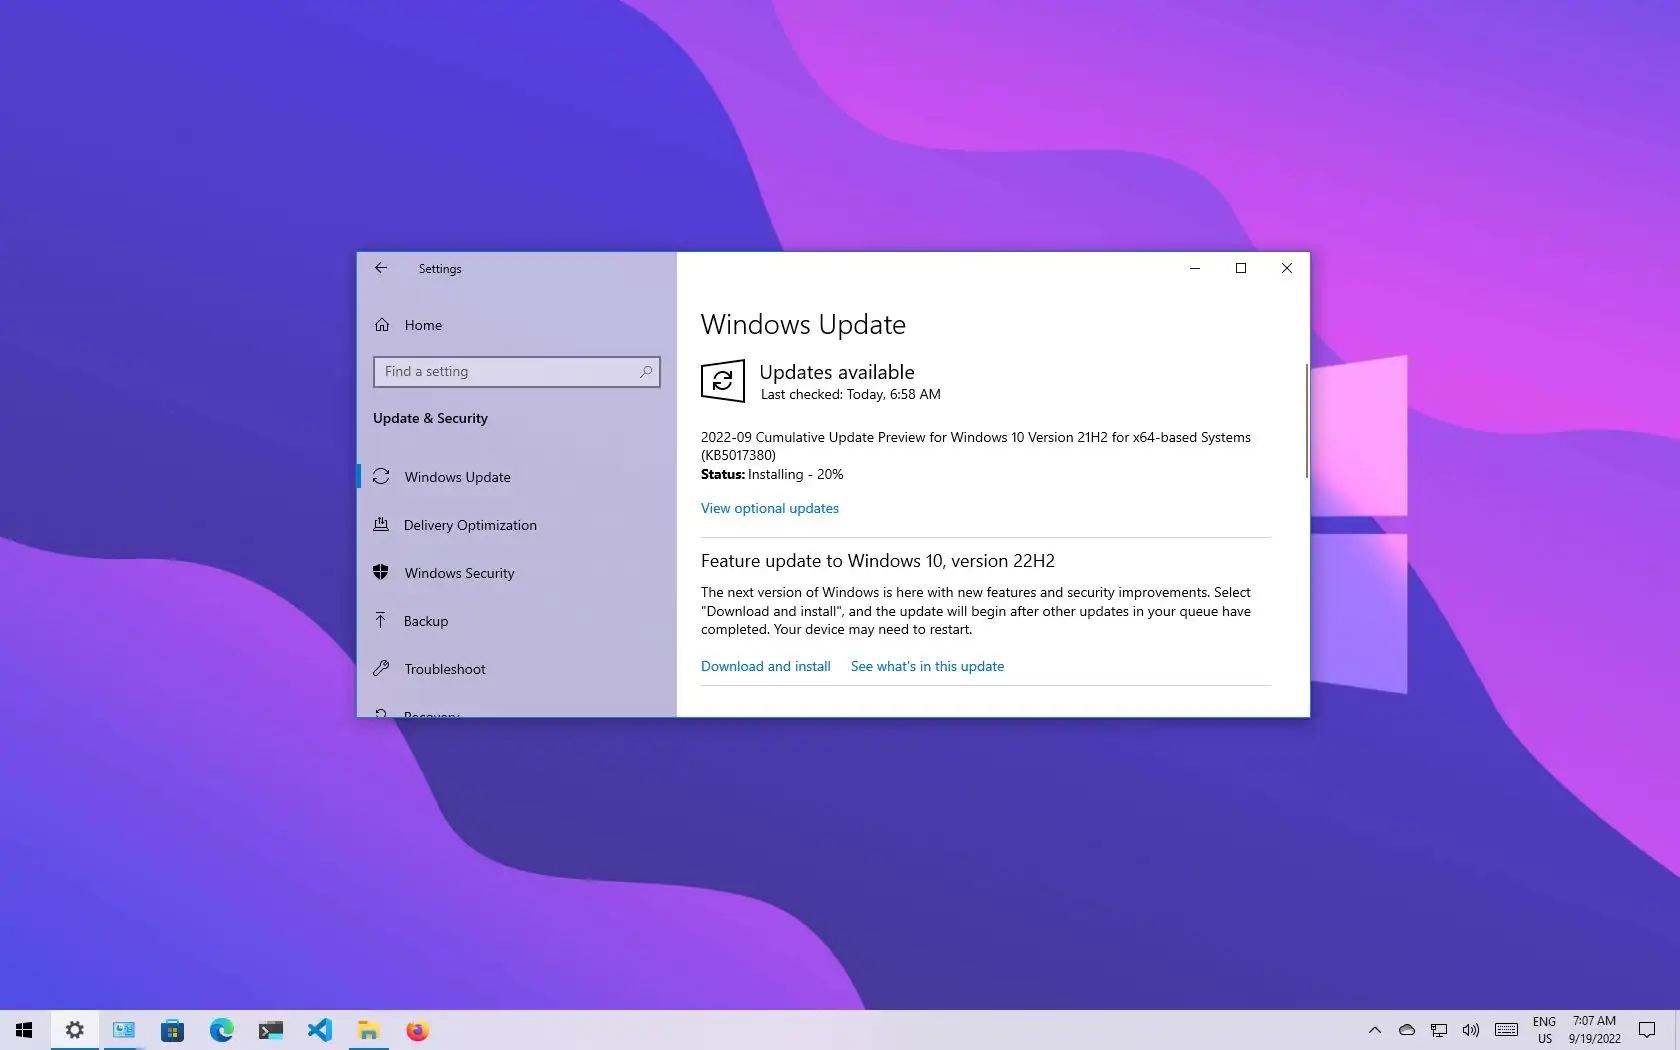The width and height of the screenshot is (1680, 1050).
Task: Click the ENG US language indicator
Action: coord(1544,1030)
